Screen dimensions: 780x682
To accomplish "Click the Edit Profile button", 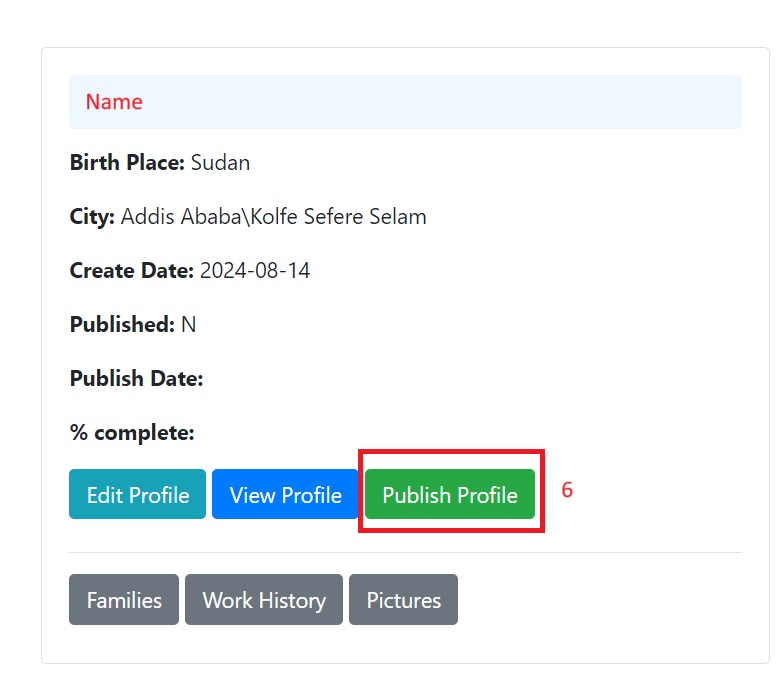I will pyautogui.click(x=137, y=495).
